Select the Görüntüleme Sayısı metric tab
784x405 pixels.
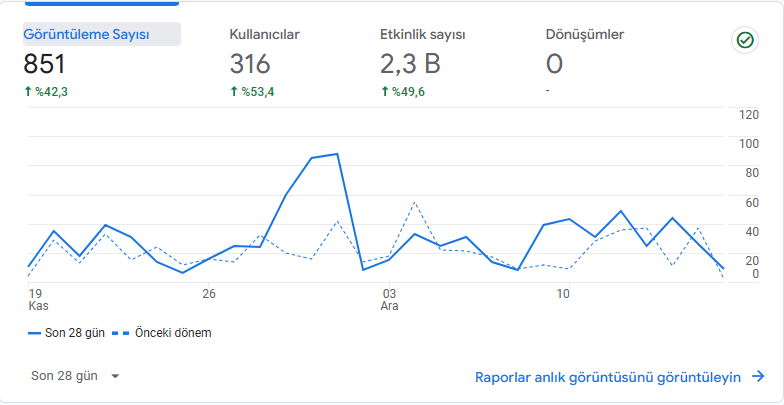pos(102,34)
